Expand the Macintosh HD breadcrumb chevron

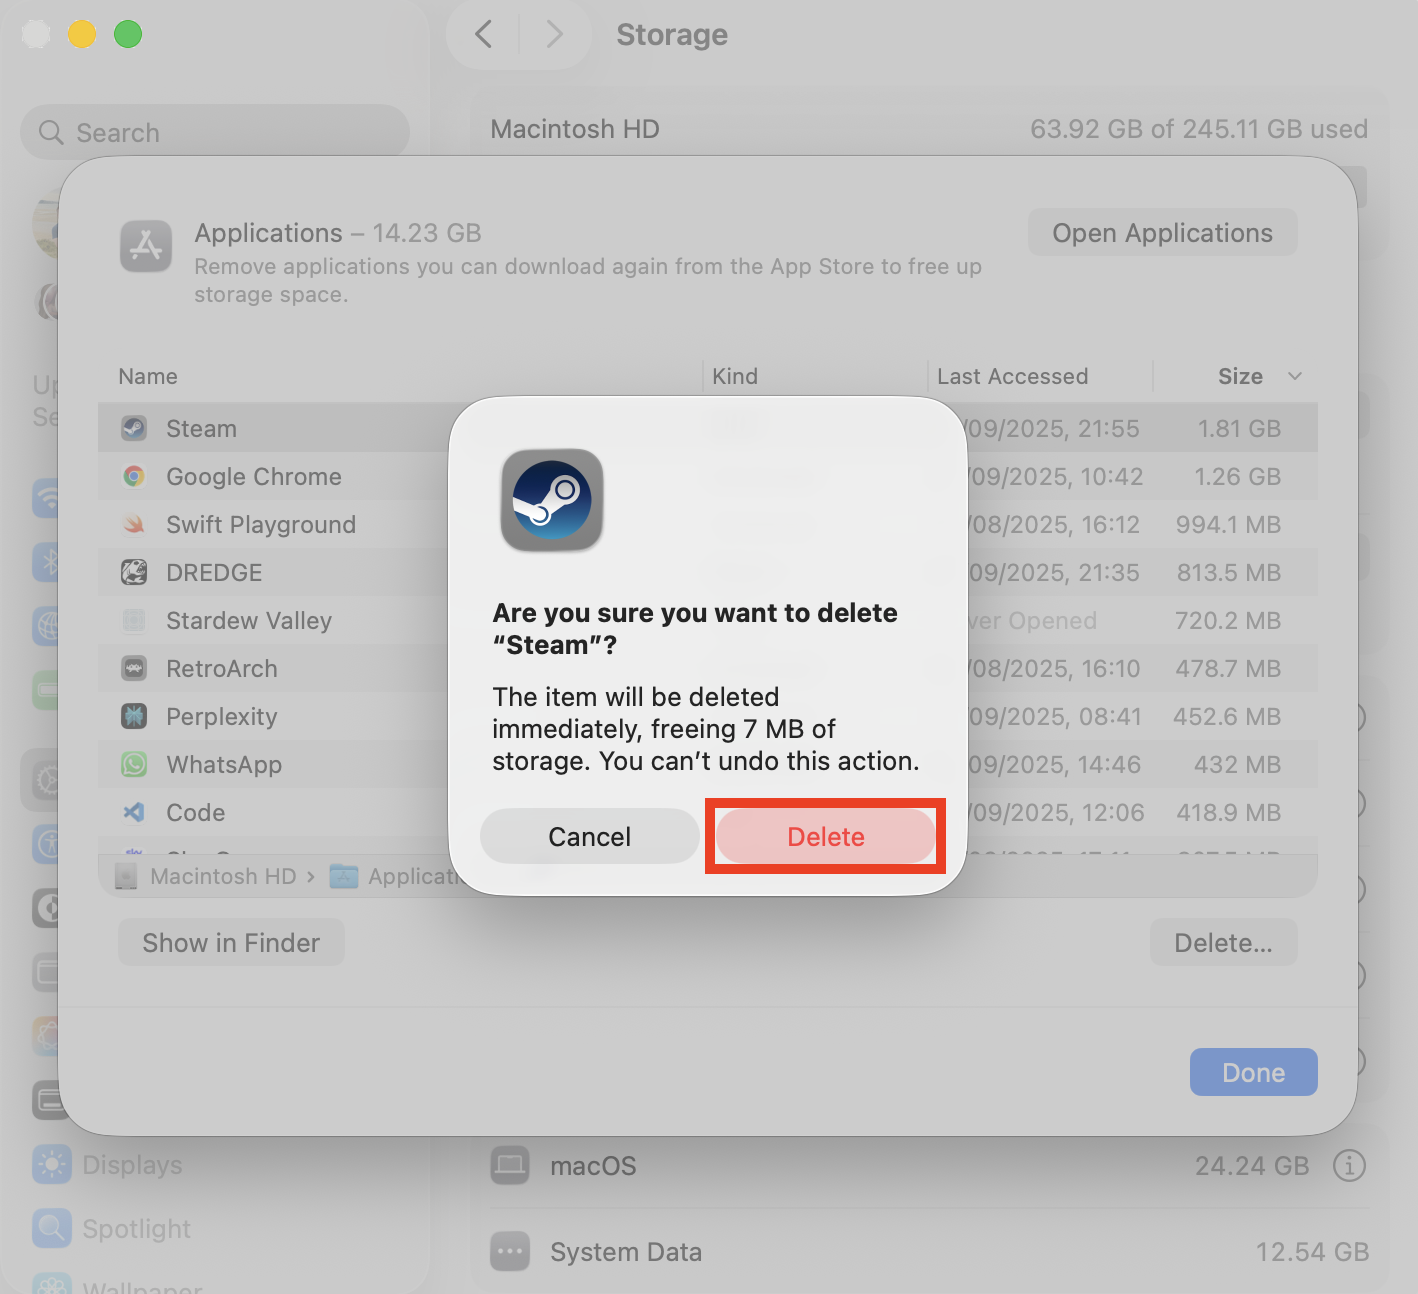(310, 876)
